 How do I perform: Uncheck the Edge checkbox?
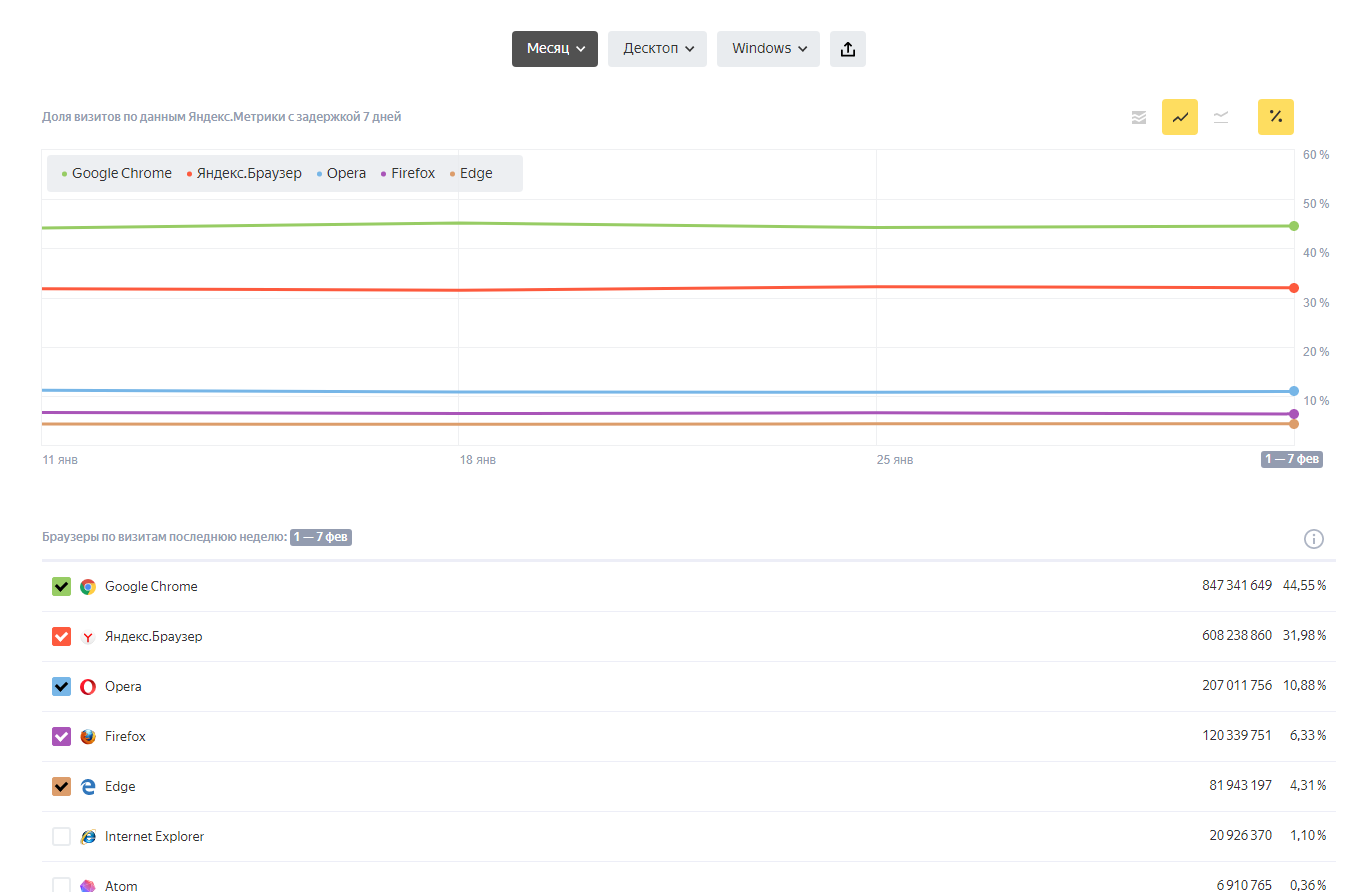click(61, 787)
